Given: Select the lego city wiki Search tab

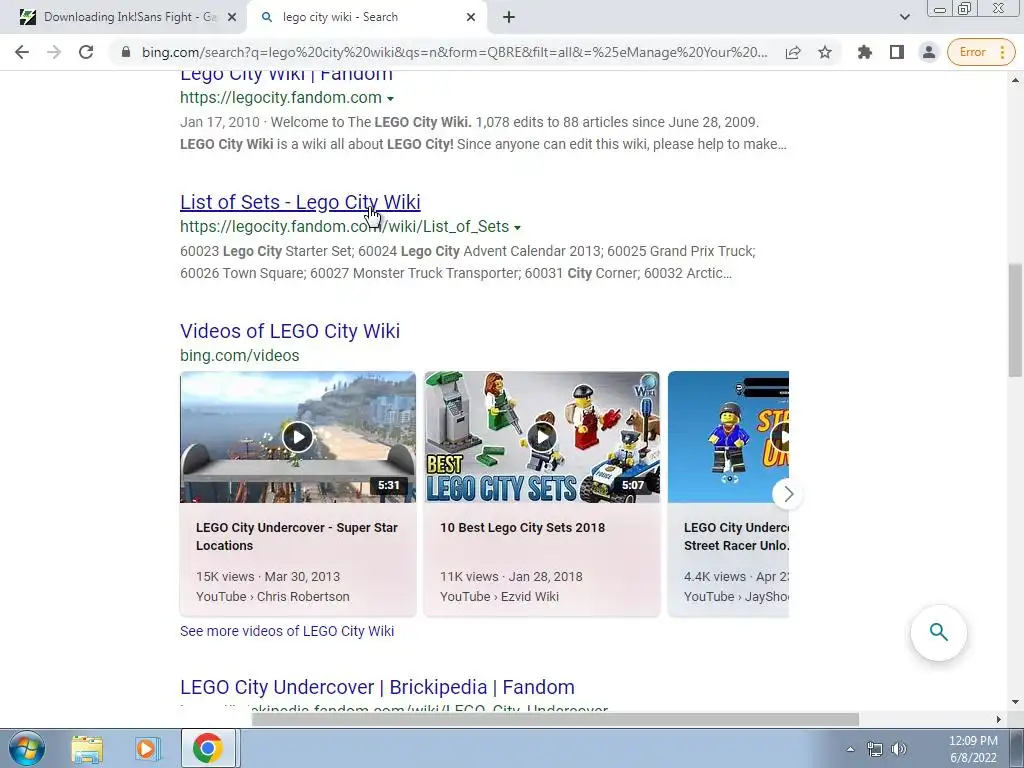Looking at the screenshot, I should [x=366, y=18].
